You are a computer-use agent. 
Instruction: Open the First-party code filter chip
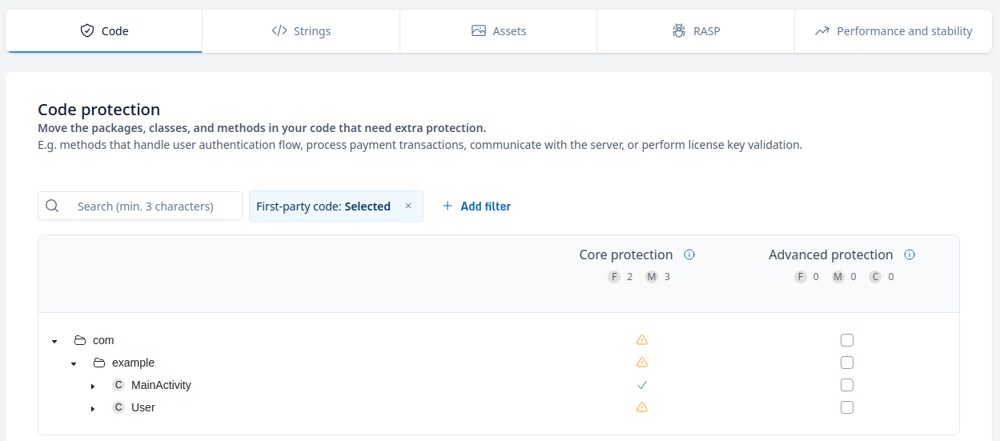tap(323, 206)
